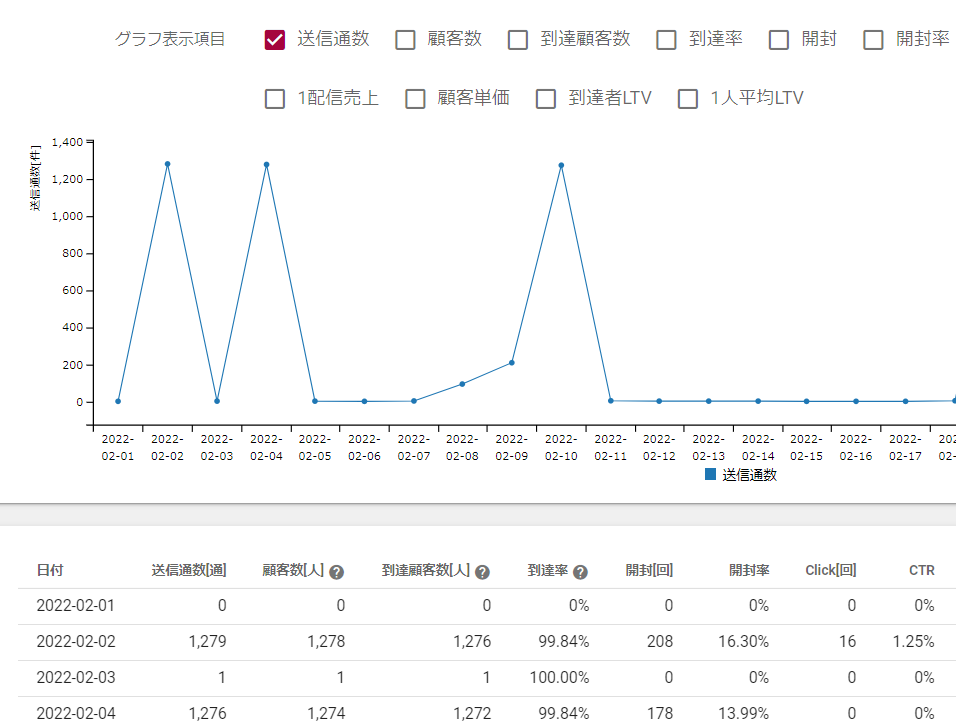Toggle the 到達率 graph checkbox
The image size is (956, 722).
(666, 40)
